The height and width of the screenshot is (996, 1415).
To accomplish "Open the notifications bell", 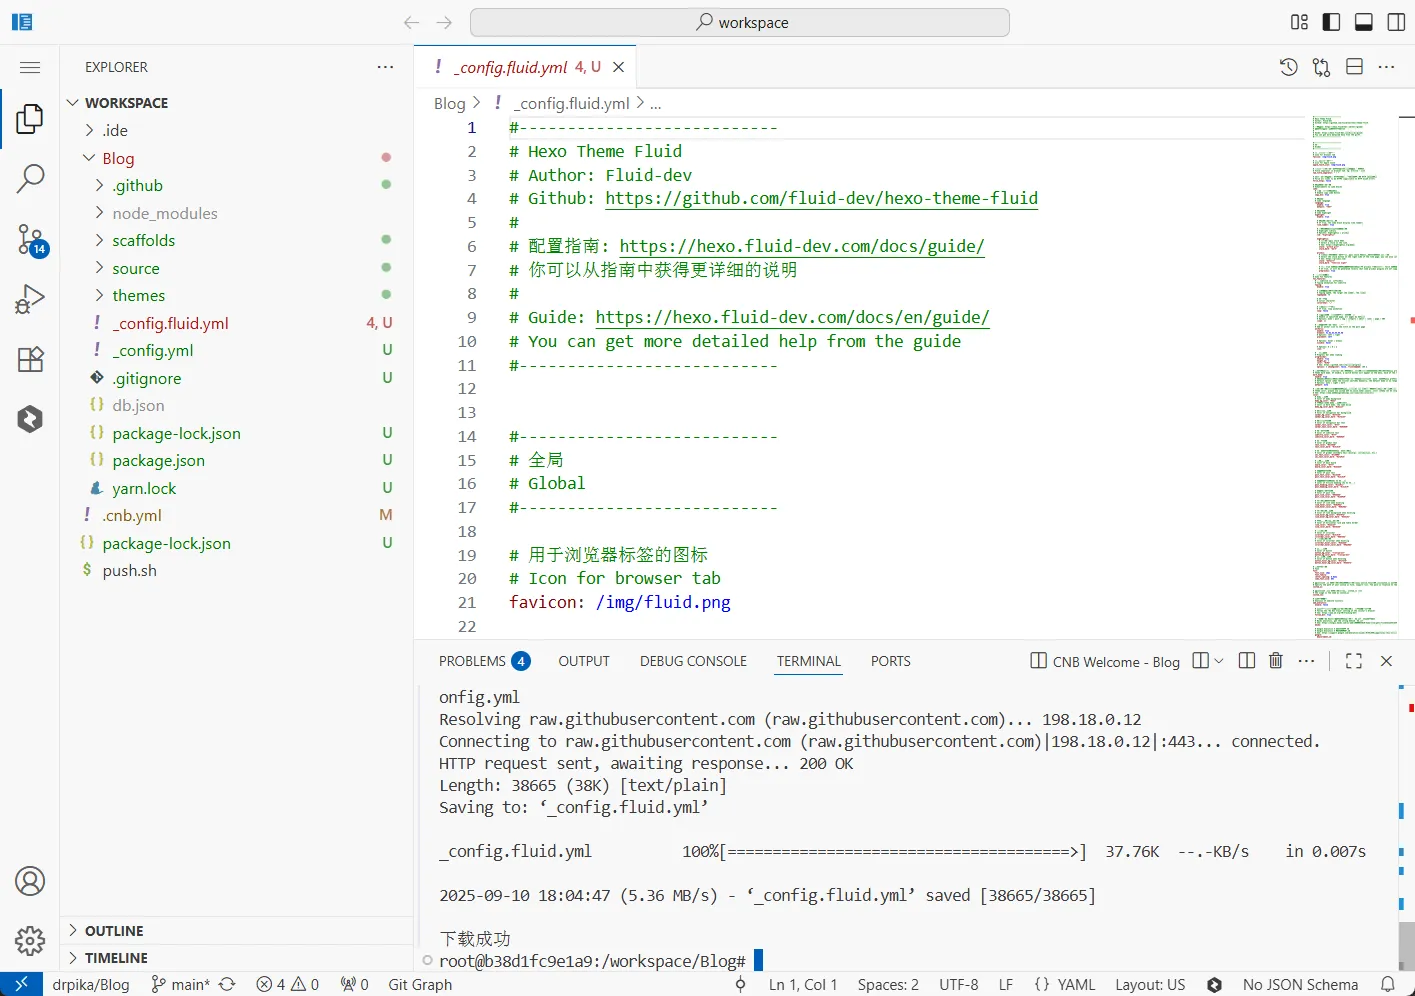I will point(1388,984).
